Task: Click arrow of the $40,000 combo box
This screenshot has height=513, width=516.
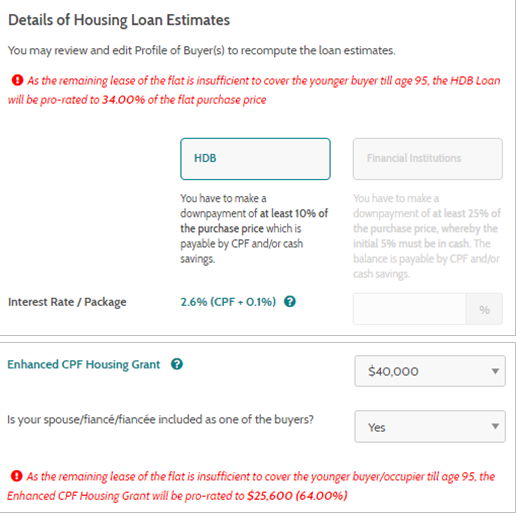Action: coord(495,371)
